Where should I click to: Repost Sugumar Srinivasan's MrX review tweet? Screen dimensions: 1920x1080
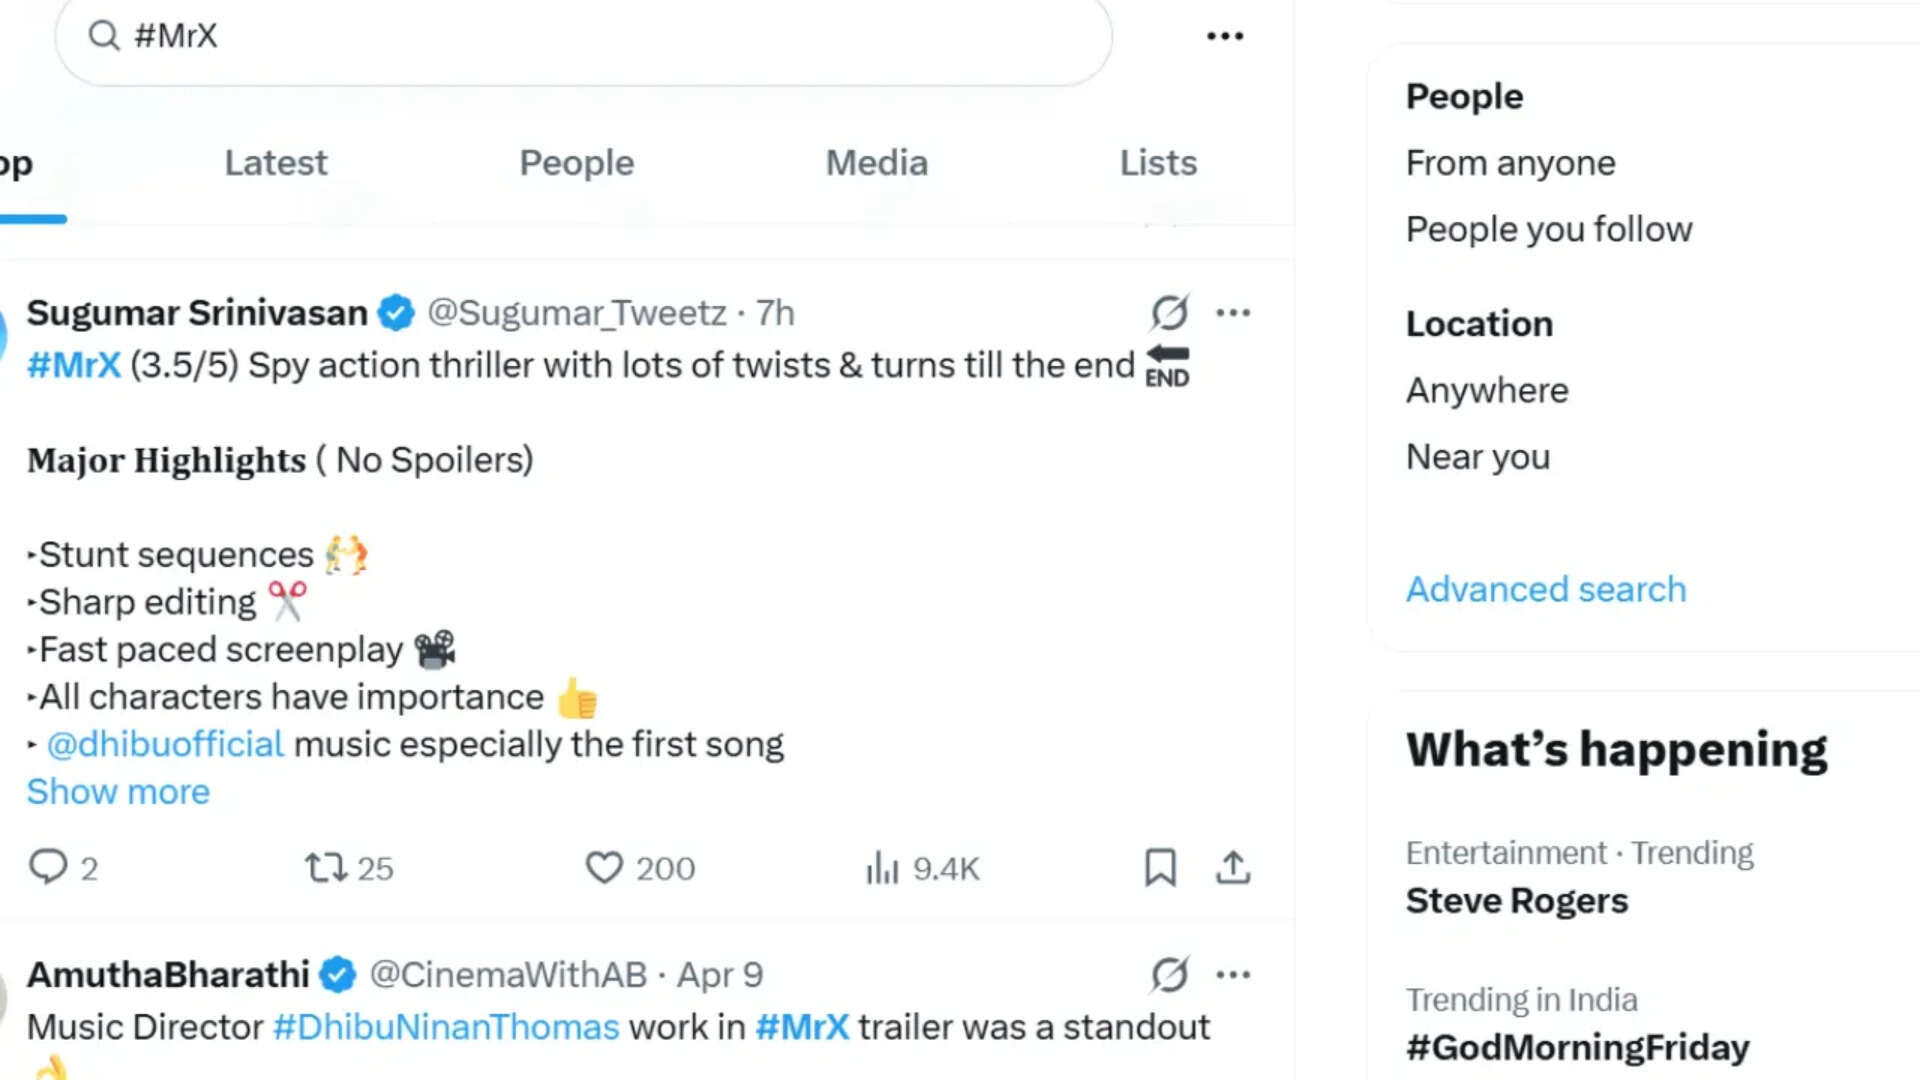[x=326, y=867]
